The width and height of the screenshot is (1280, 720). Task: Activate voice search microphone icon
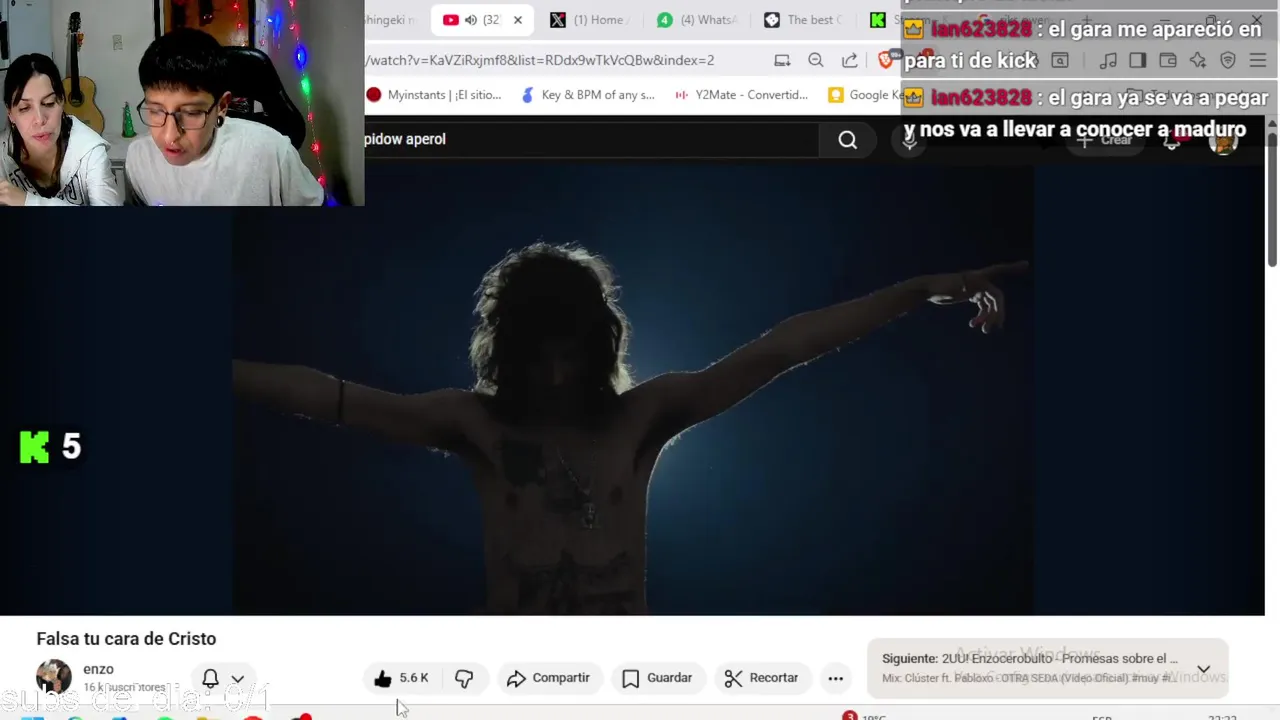[x=910, y=140]
